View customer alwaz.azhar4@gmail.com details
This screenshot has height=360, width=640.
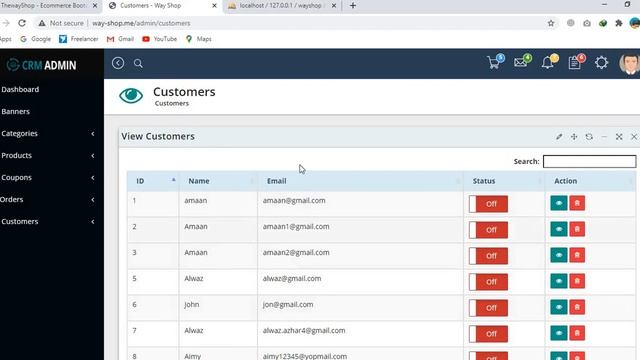[559, 333]
